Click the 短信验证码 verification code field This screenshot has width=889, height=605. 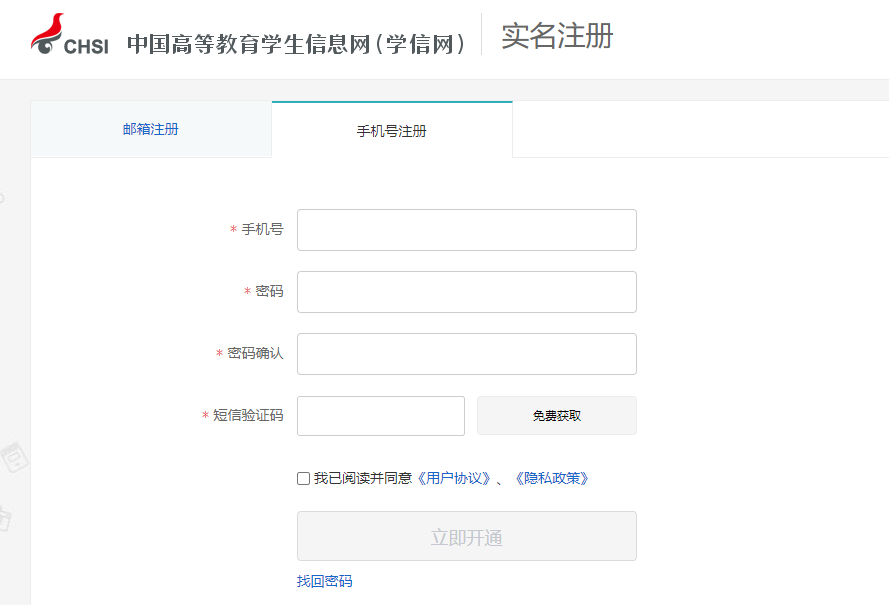380,415
